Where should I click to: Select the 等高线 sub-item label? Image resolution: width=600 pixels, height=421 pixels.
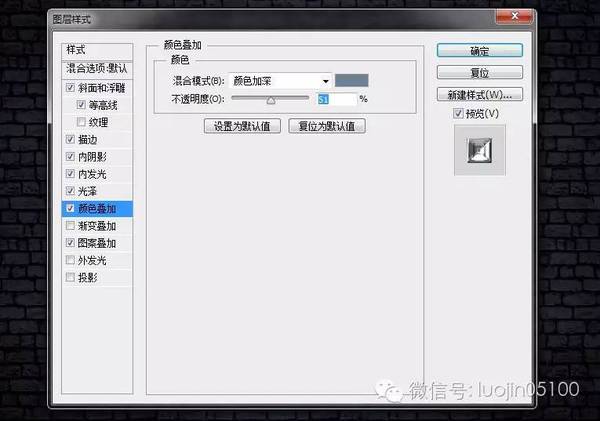point(103,105)
